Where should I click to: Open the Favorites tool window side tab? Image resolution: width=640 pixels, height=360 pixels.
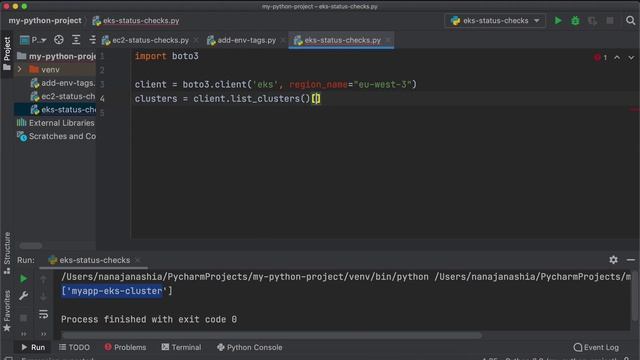click(7, 310)
